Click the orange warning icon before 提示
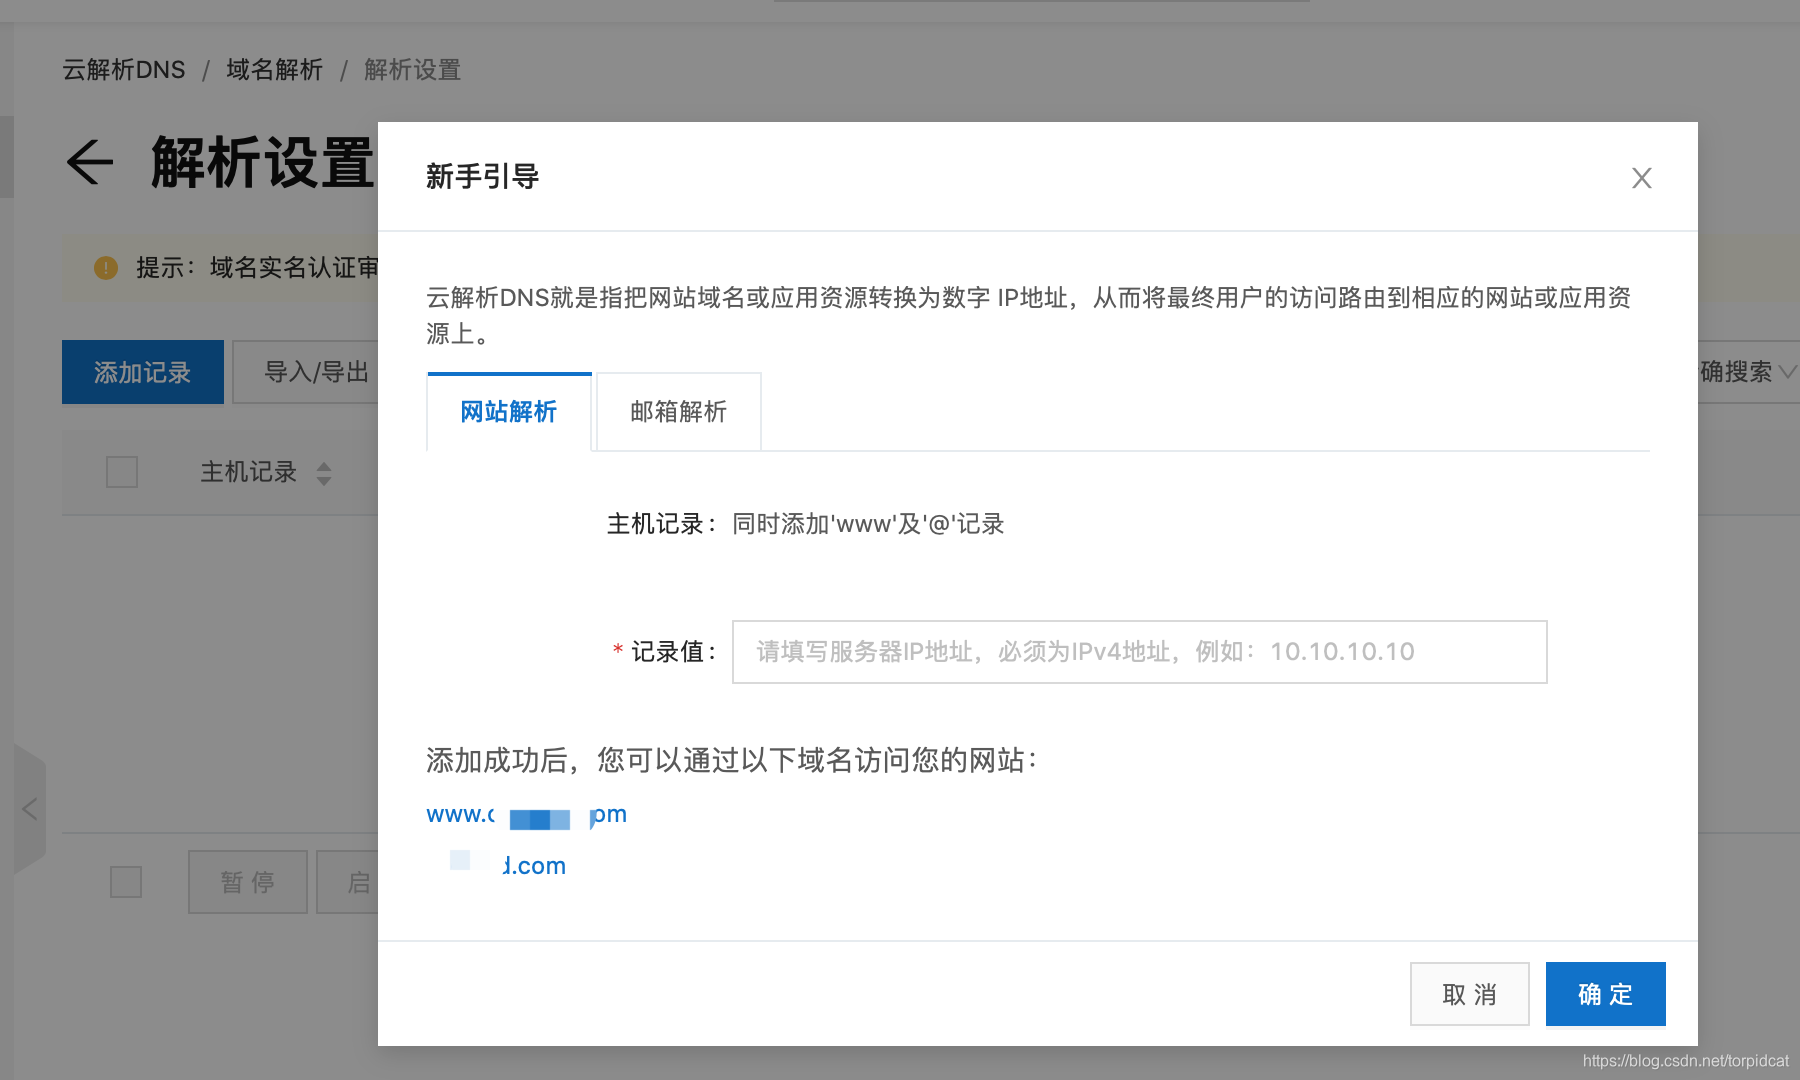Viewport: 1800px width, 1080px height. (106, 268)
